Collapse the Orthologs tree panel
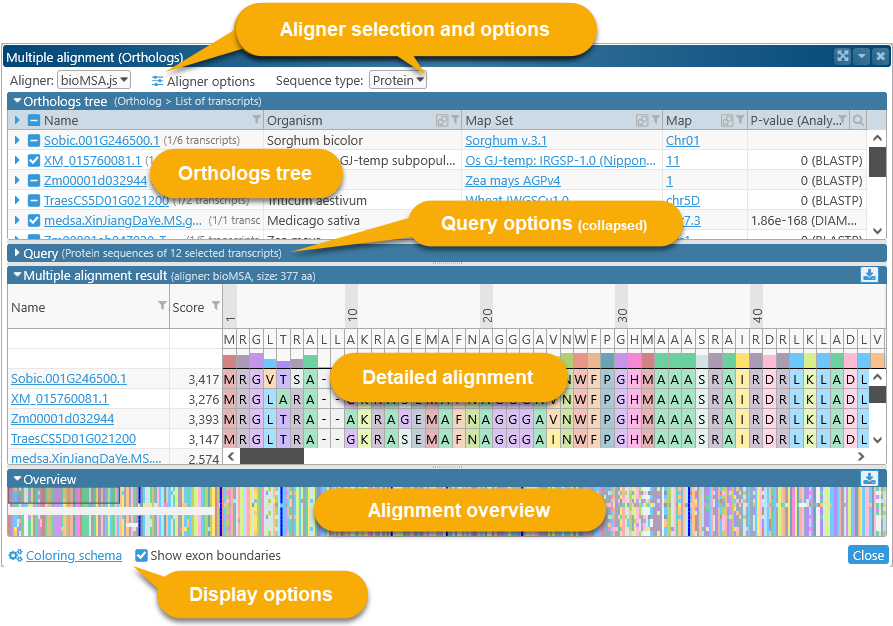This screenshot has height=626, width=893. 16,101
